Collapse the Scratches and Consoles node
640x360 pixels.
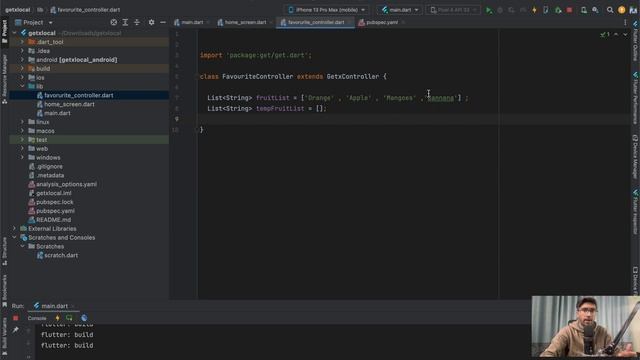[x=15, y=238]
